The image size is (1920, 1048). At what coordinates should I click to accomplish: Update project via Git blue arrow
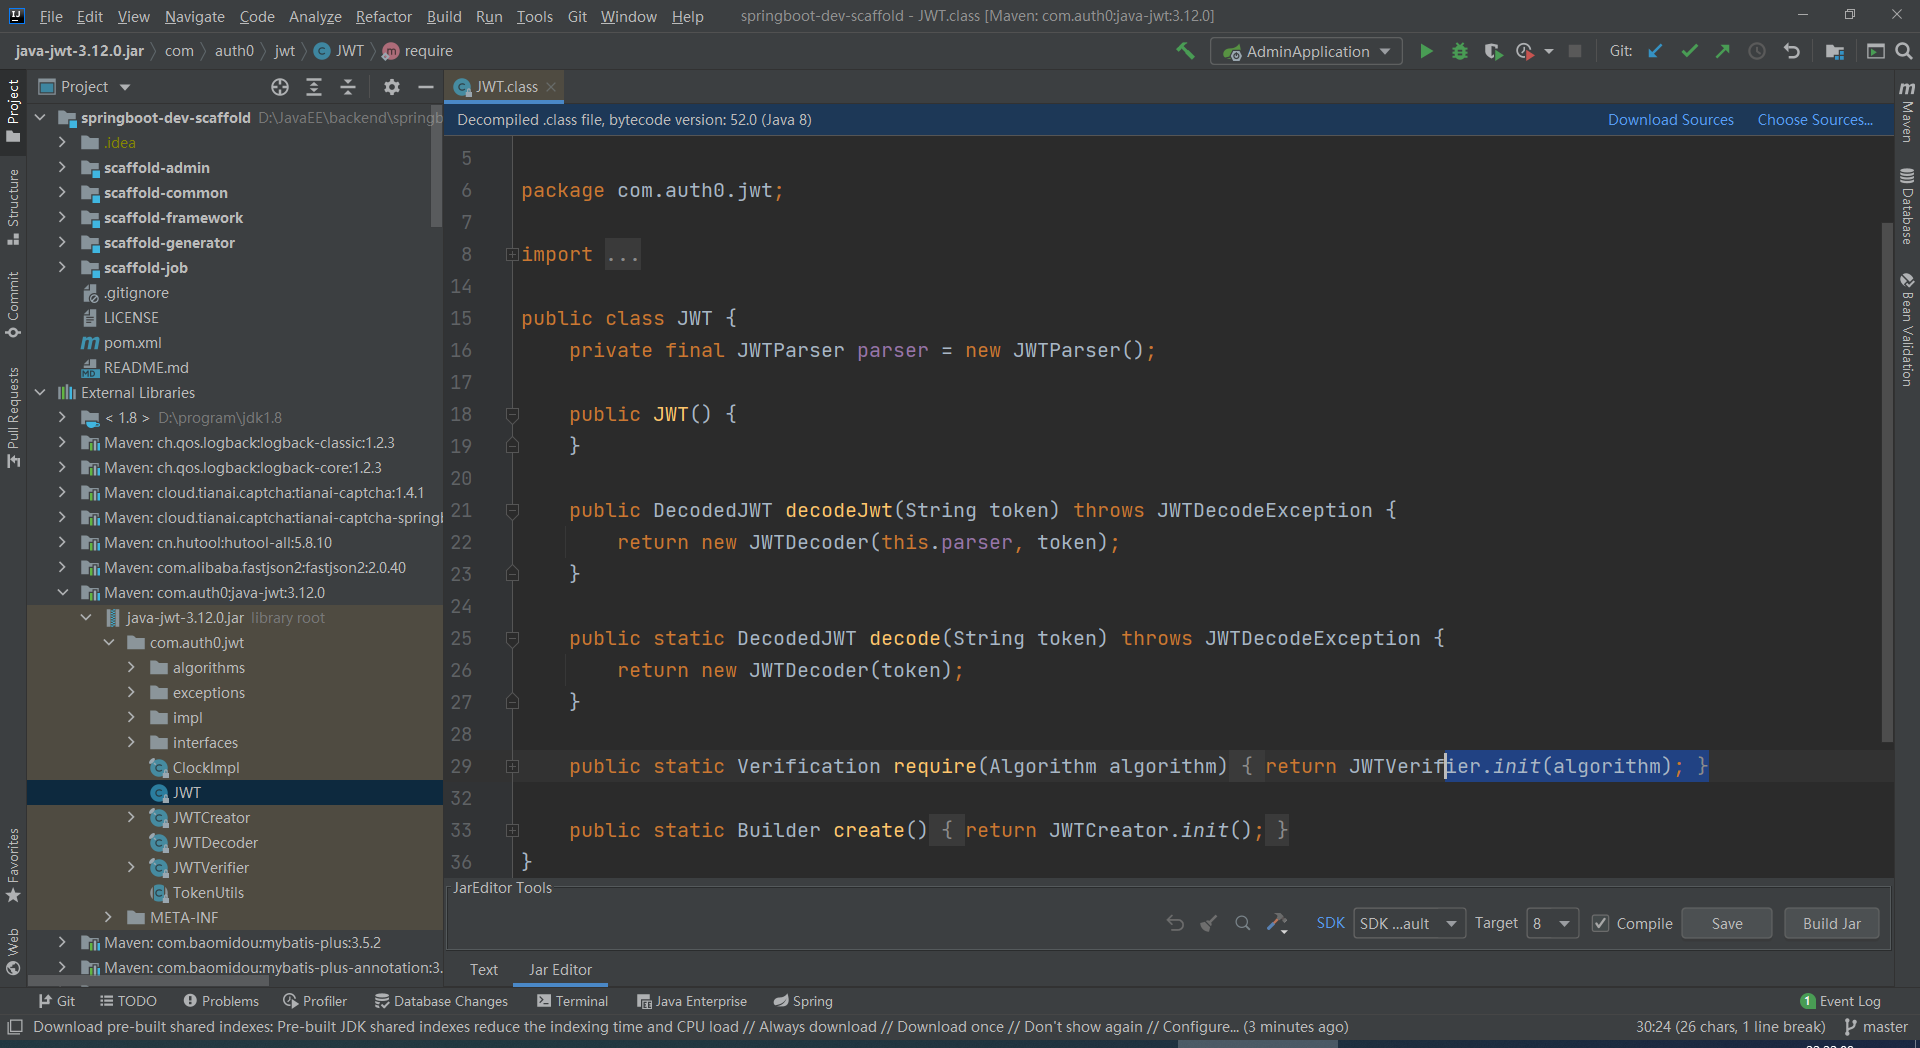pyautogui.click(x=1655, y=51)
